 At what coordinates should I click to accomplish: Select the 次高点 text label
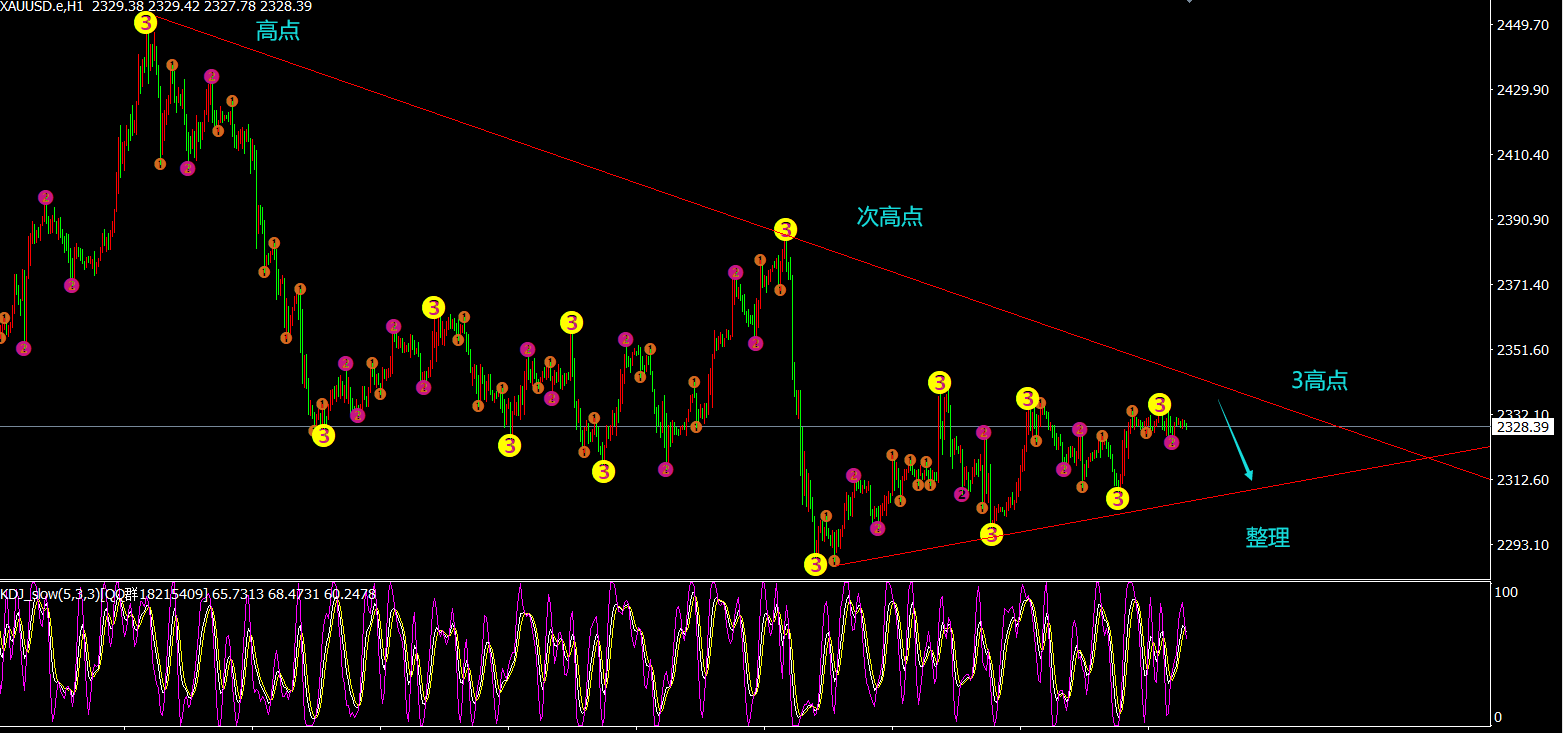point(890,216)
